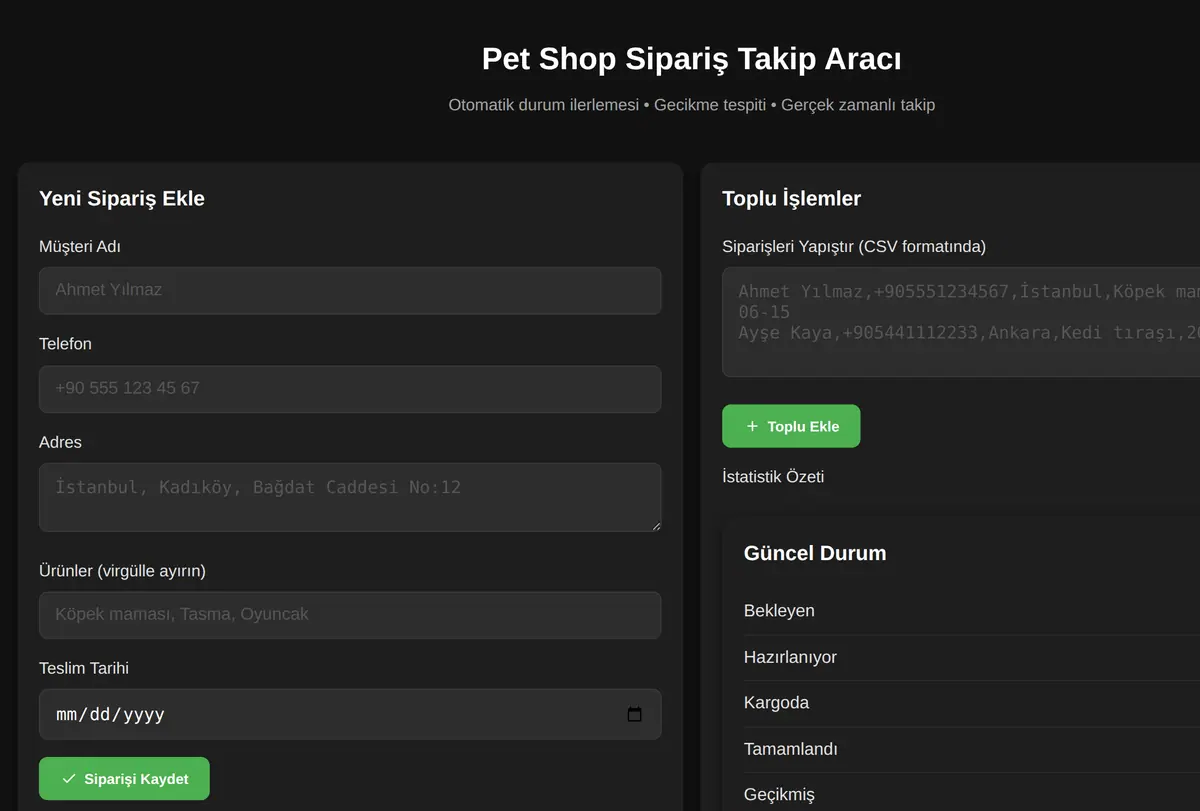Select the Geçikmiş status row
Viewport: 1200px width, 811px height.
(x=972, y=794)
